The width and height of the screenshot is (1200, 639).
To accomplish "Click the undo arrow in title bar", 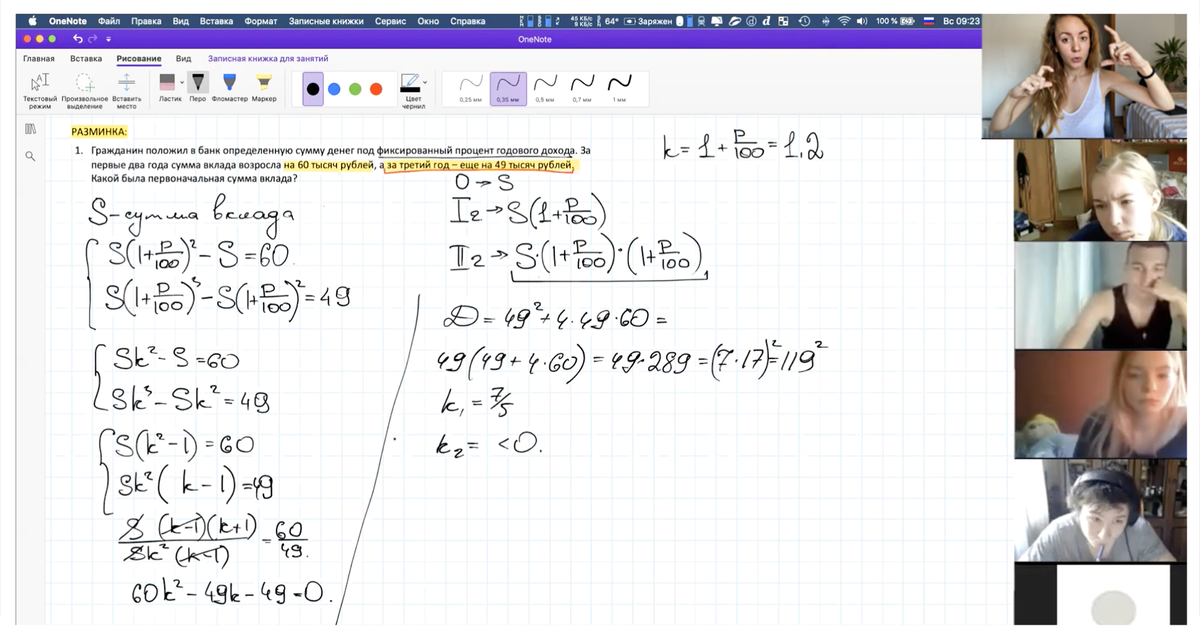I will click(79, 39).
